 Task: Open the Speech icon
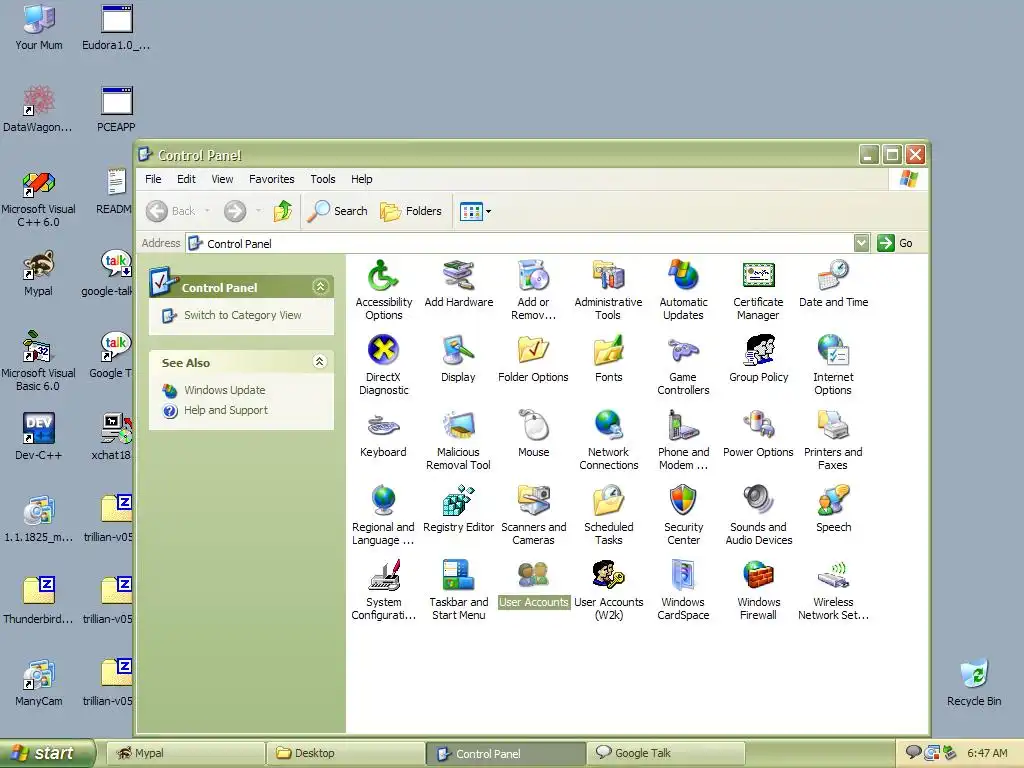click(x=833, y=509)
